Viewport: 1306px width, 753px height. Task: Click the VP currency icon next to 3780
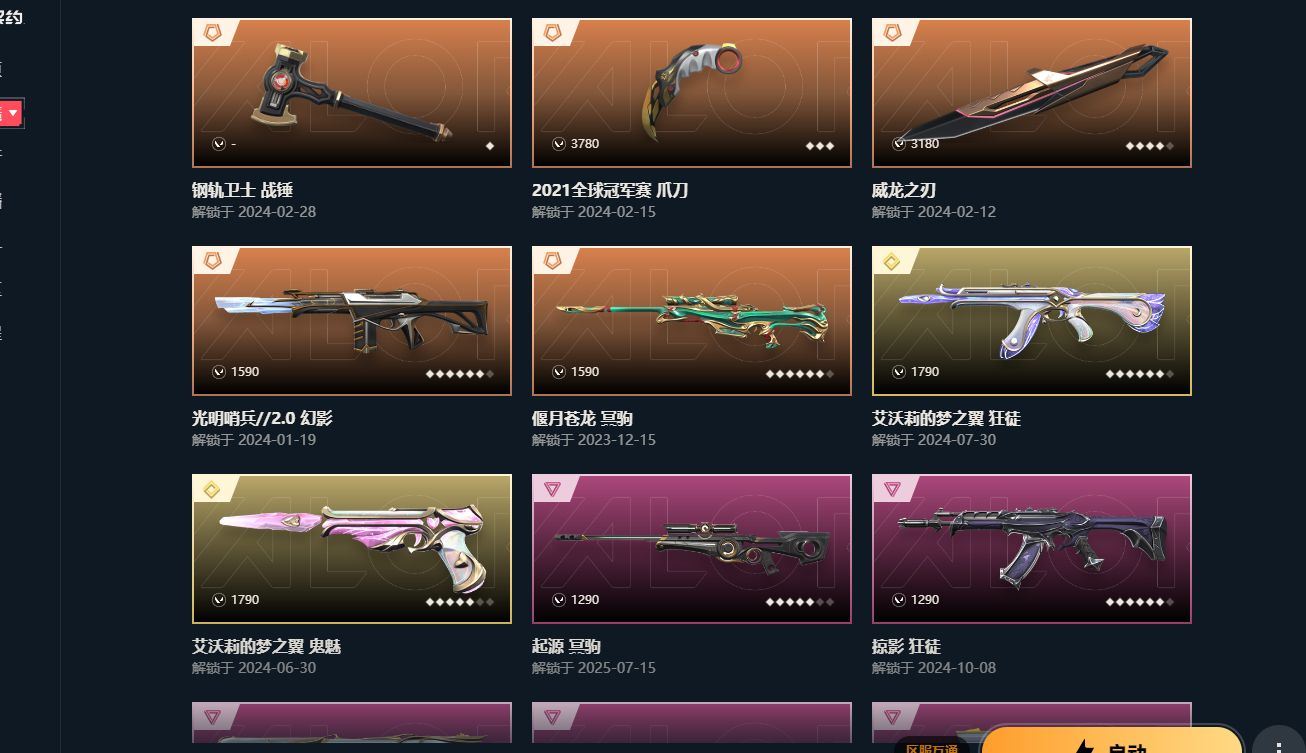coord(559,144)
